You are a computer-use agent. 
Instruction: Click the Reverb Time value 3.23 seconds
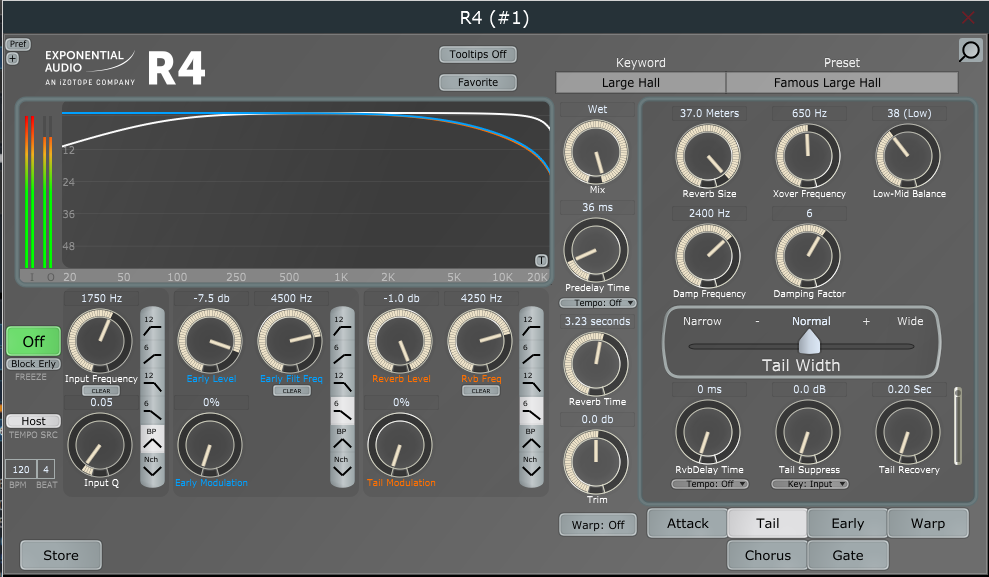pos(597,321)
